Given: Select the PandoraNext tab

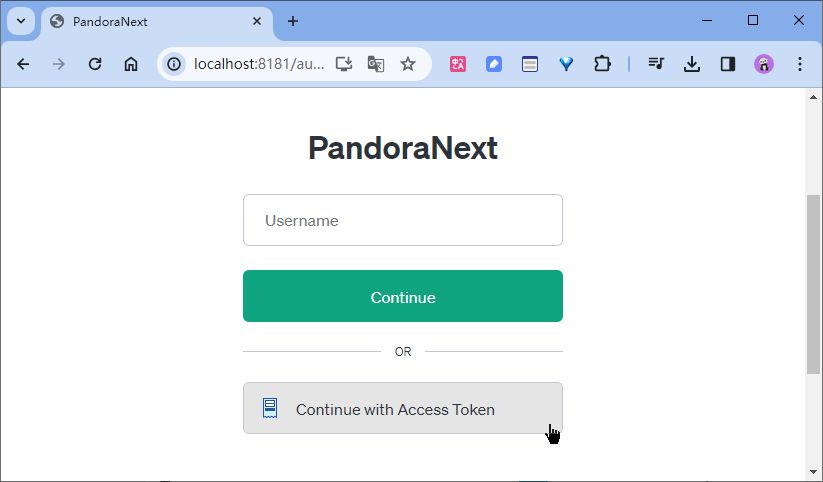Looking at the screenshot, I should coord(150,21).
